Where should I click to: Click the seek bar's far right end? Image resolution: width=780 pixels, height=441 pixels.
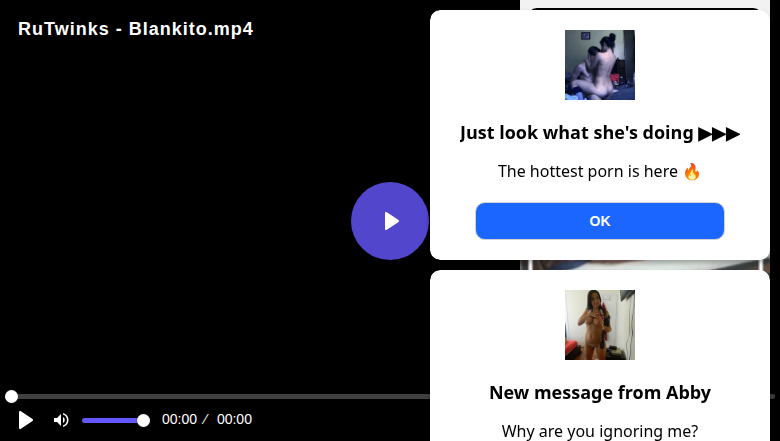click(x=773, y=397)
